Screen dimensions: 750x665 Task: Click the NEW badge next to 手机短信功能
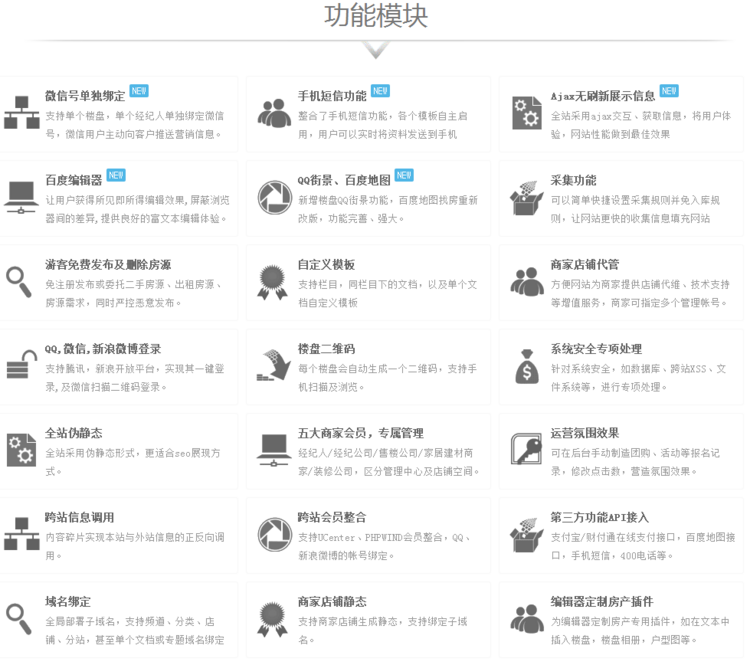(x=380, y=91)
